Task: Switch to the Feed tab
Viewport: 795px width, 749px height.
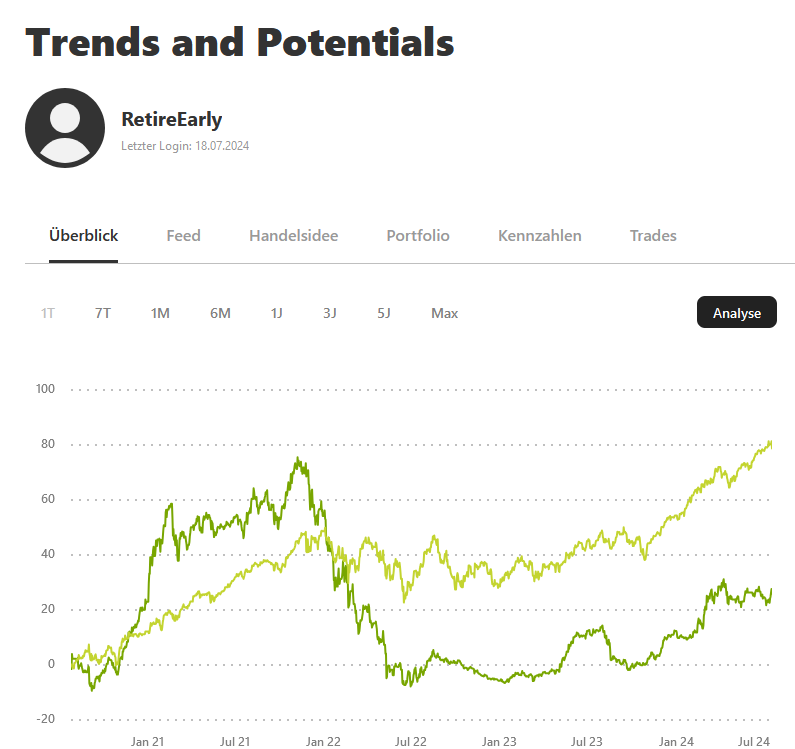Action: click(x=183, y=236)
